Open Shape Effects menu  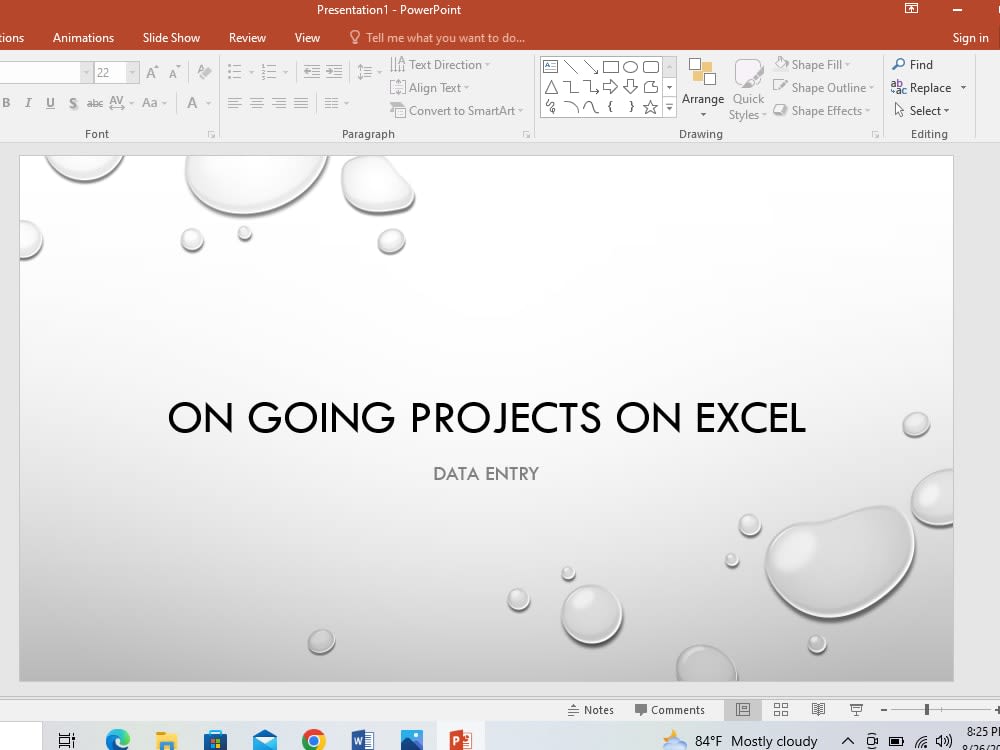click(822, 110)
